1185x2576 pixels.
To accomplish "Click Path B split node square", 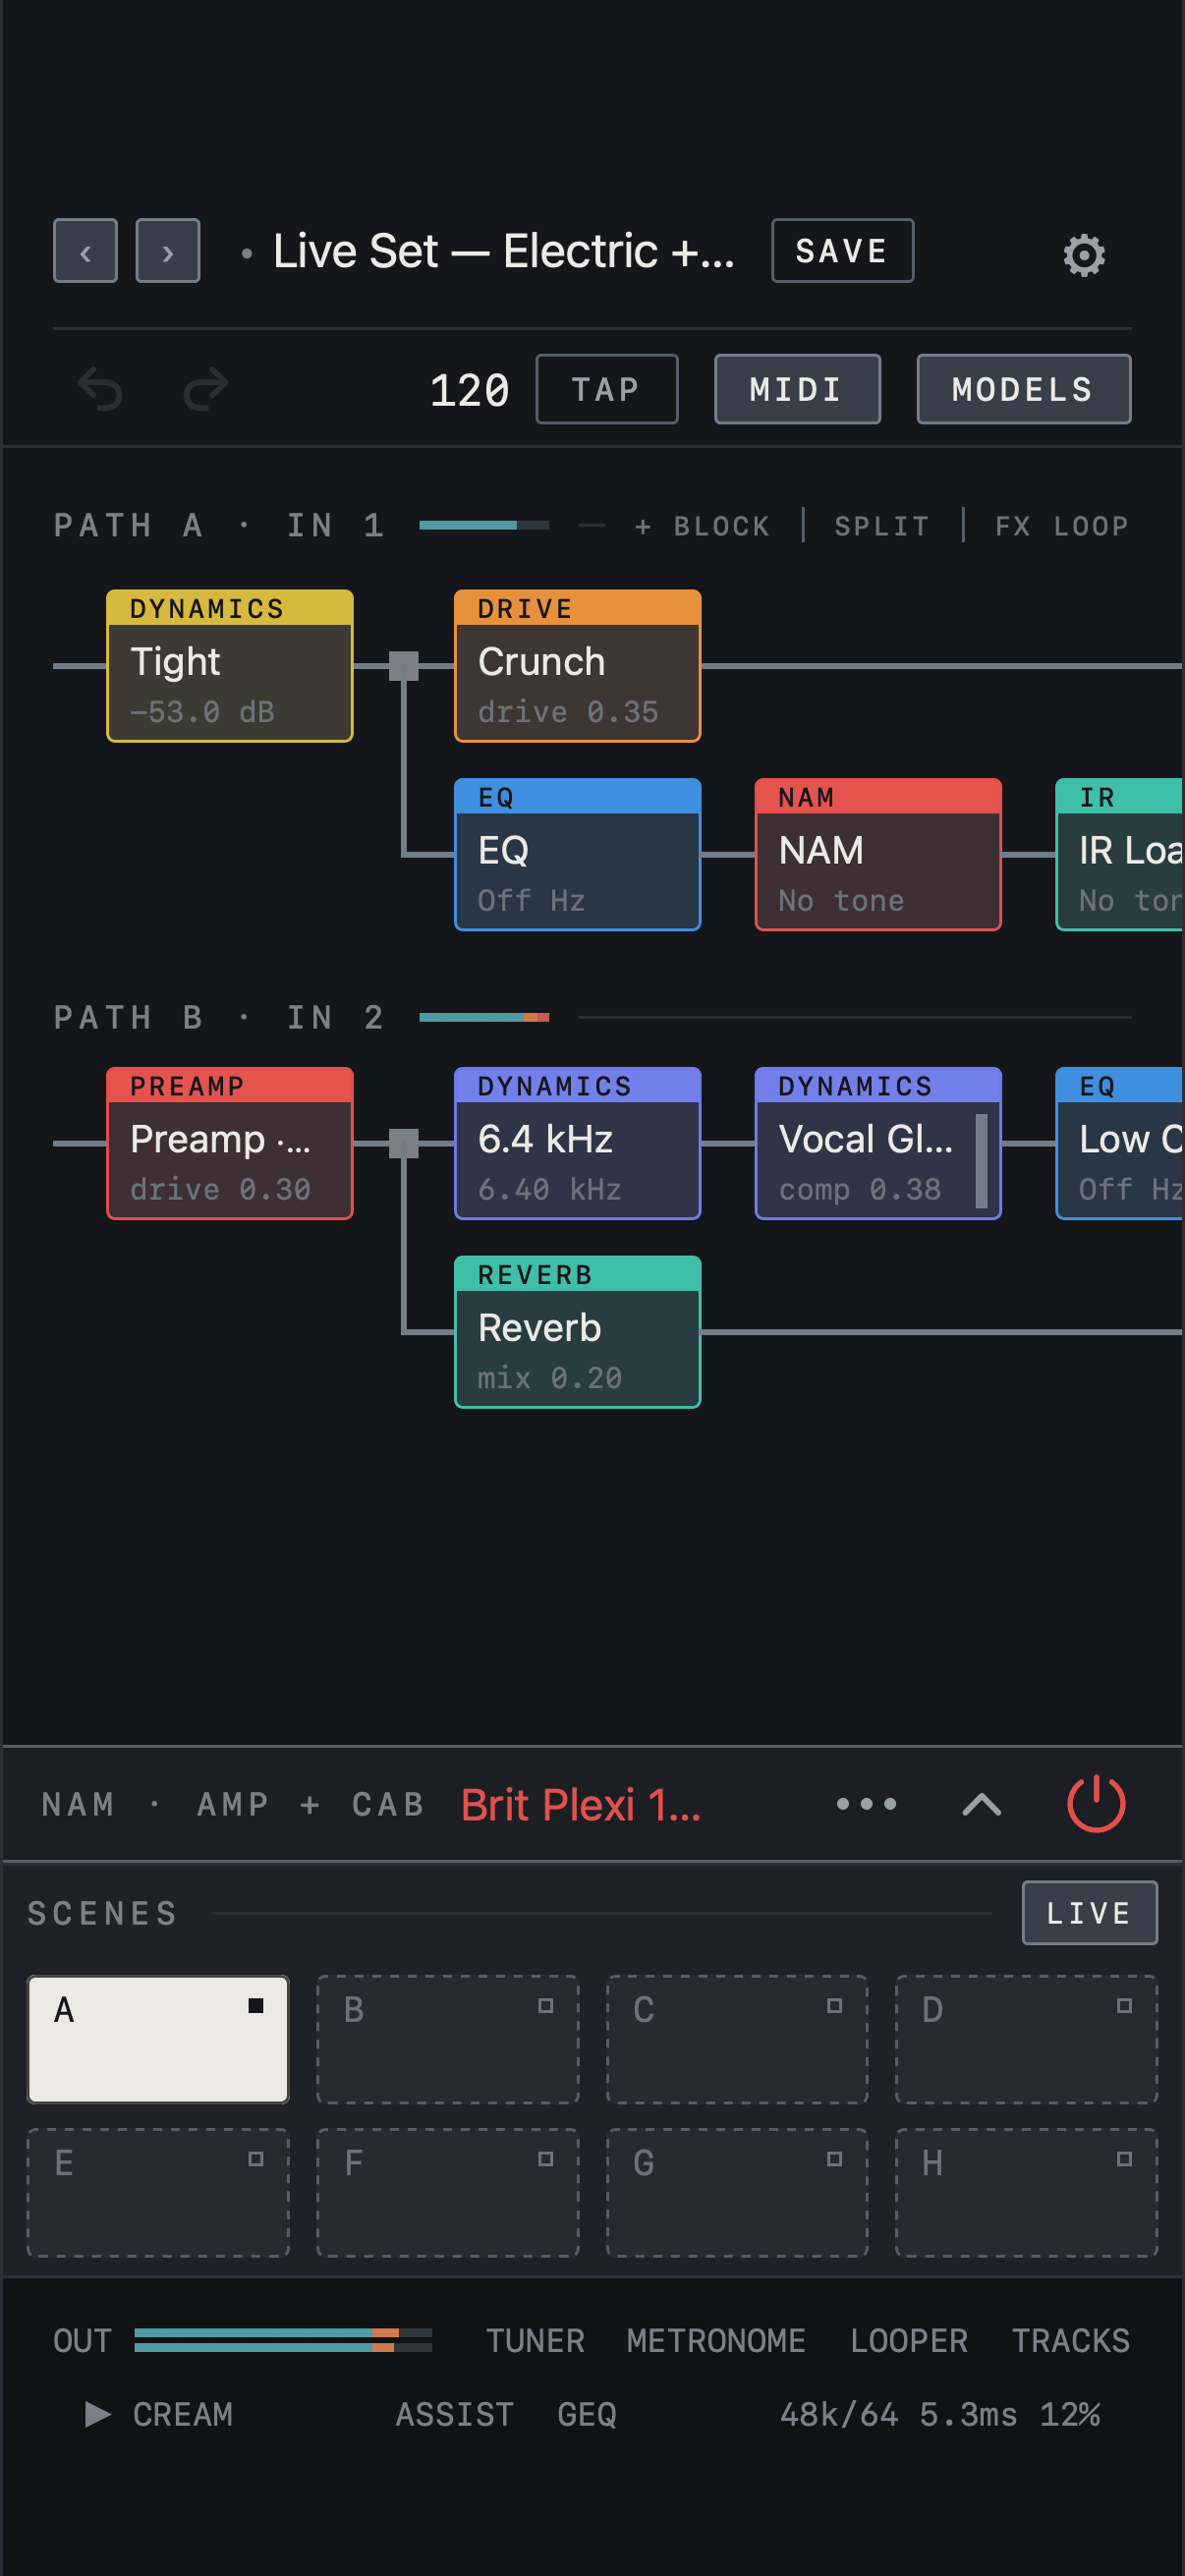I will pyautogui.click(x=403, y=1143).
